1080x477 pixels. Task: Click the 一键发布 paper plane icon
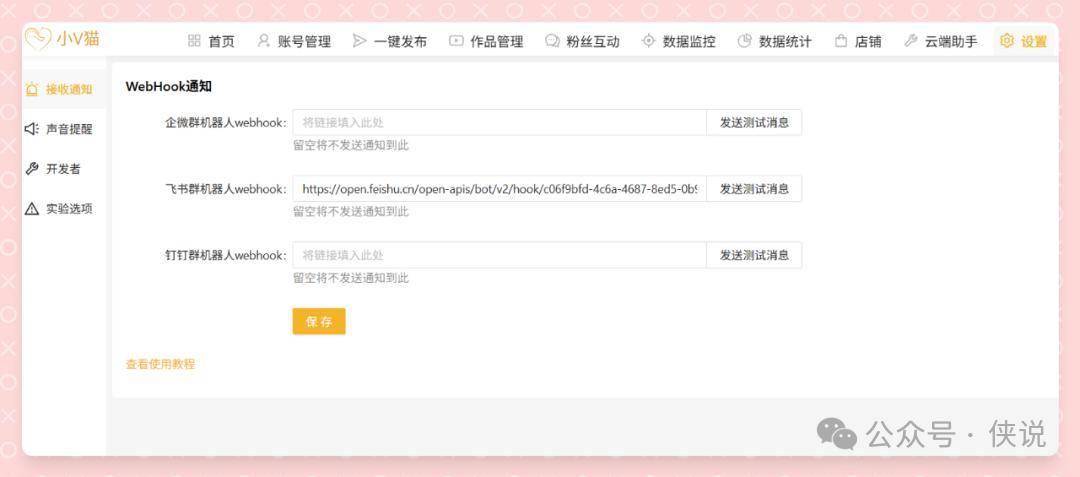point(360,41)
